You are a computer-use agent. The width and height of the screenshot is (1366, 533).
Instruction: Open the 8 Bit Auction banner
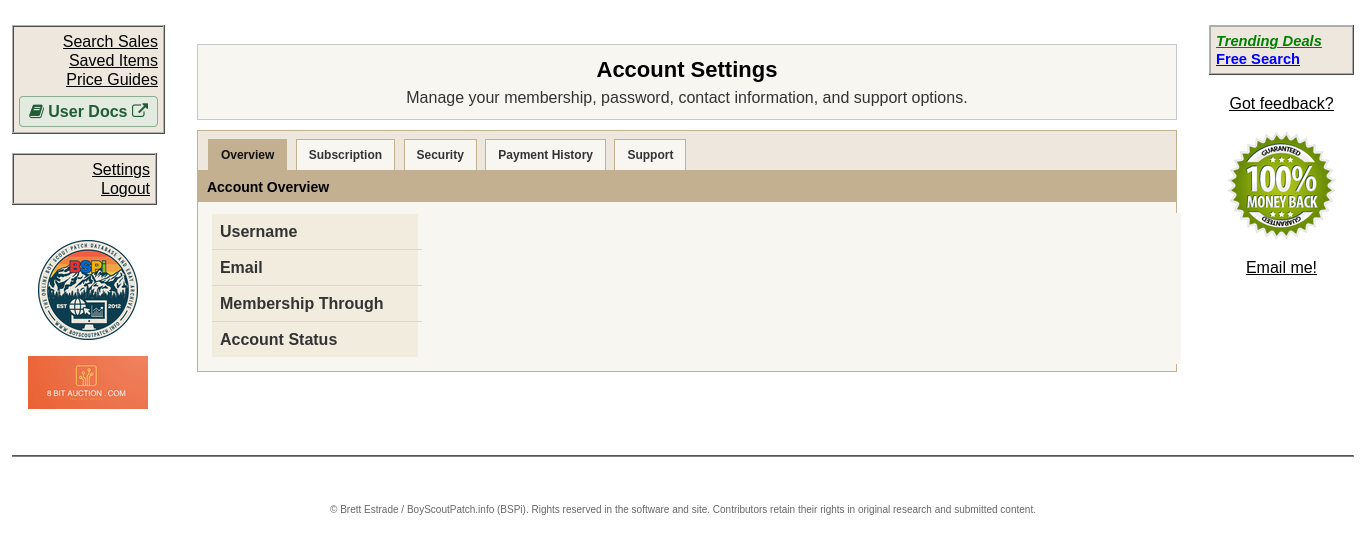88,382
